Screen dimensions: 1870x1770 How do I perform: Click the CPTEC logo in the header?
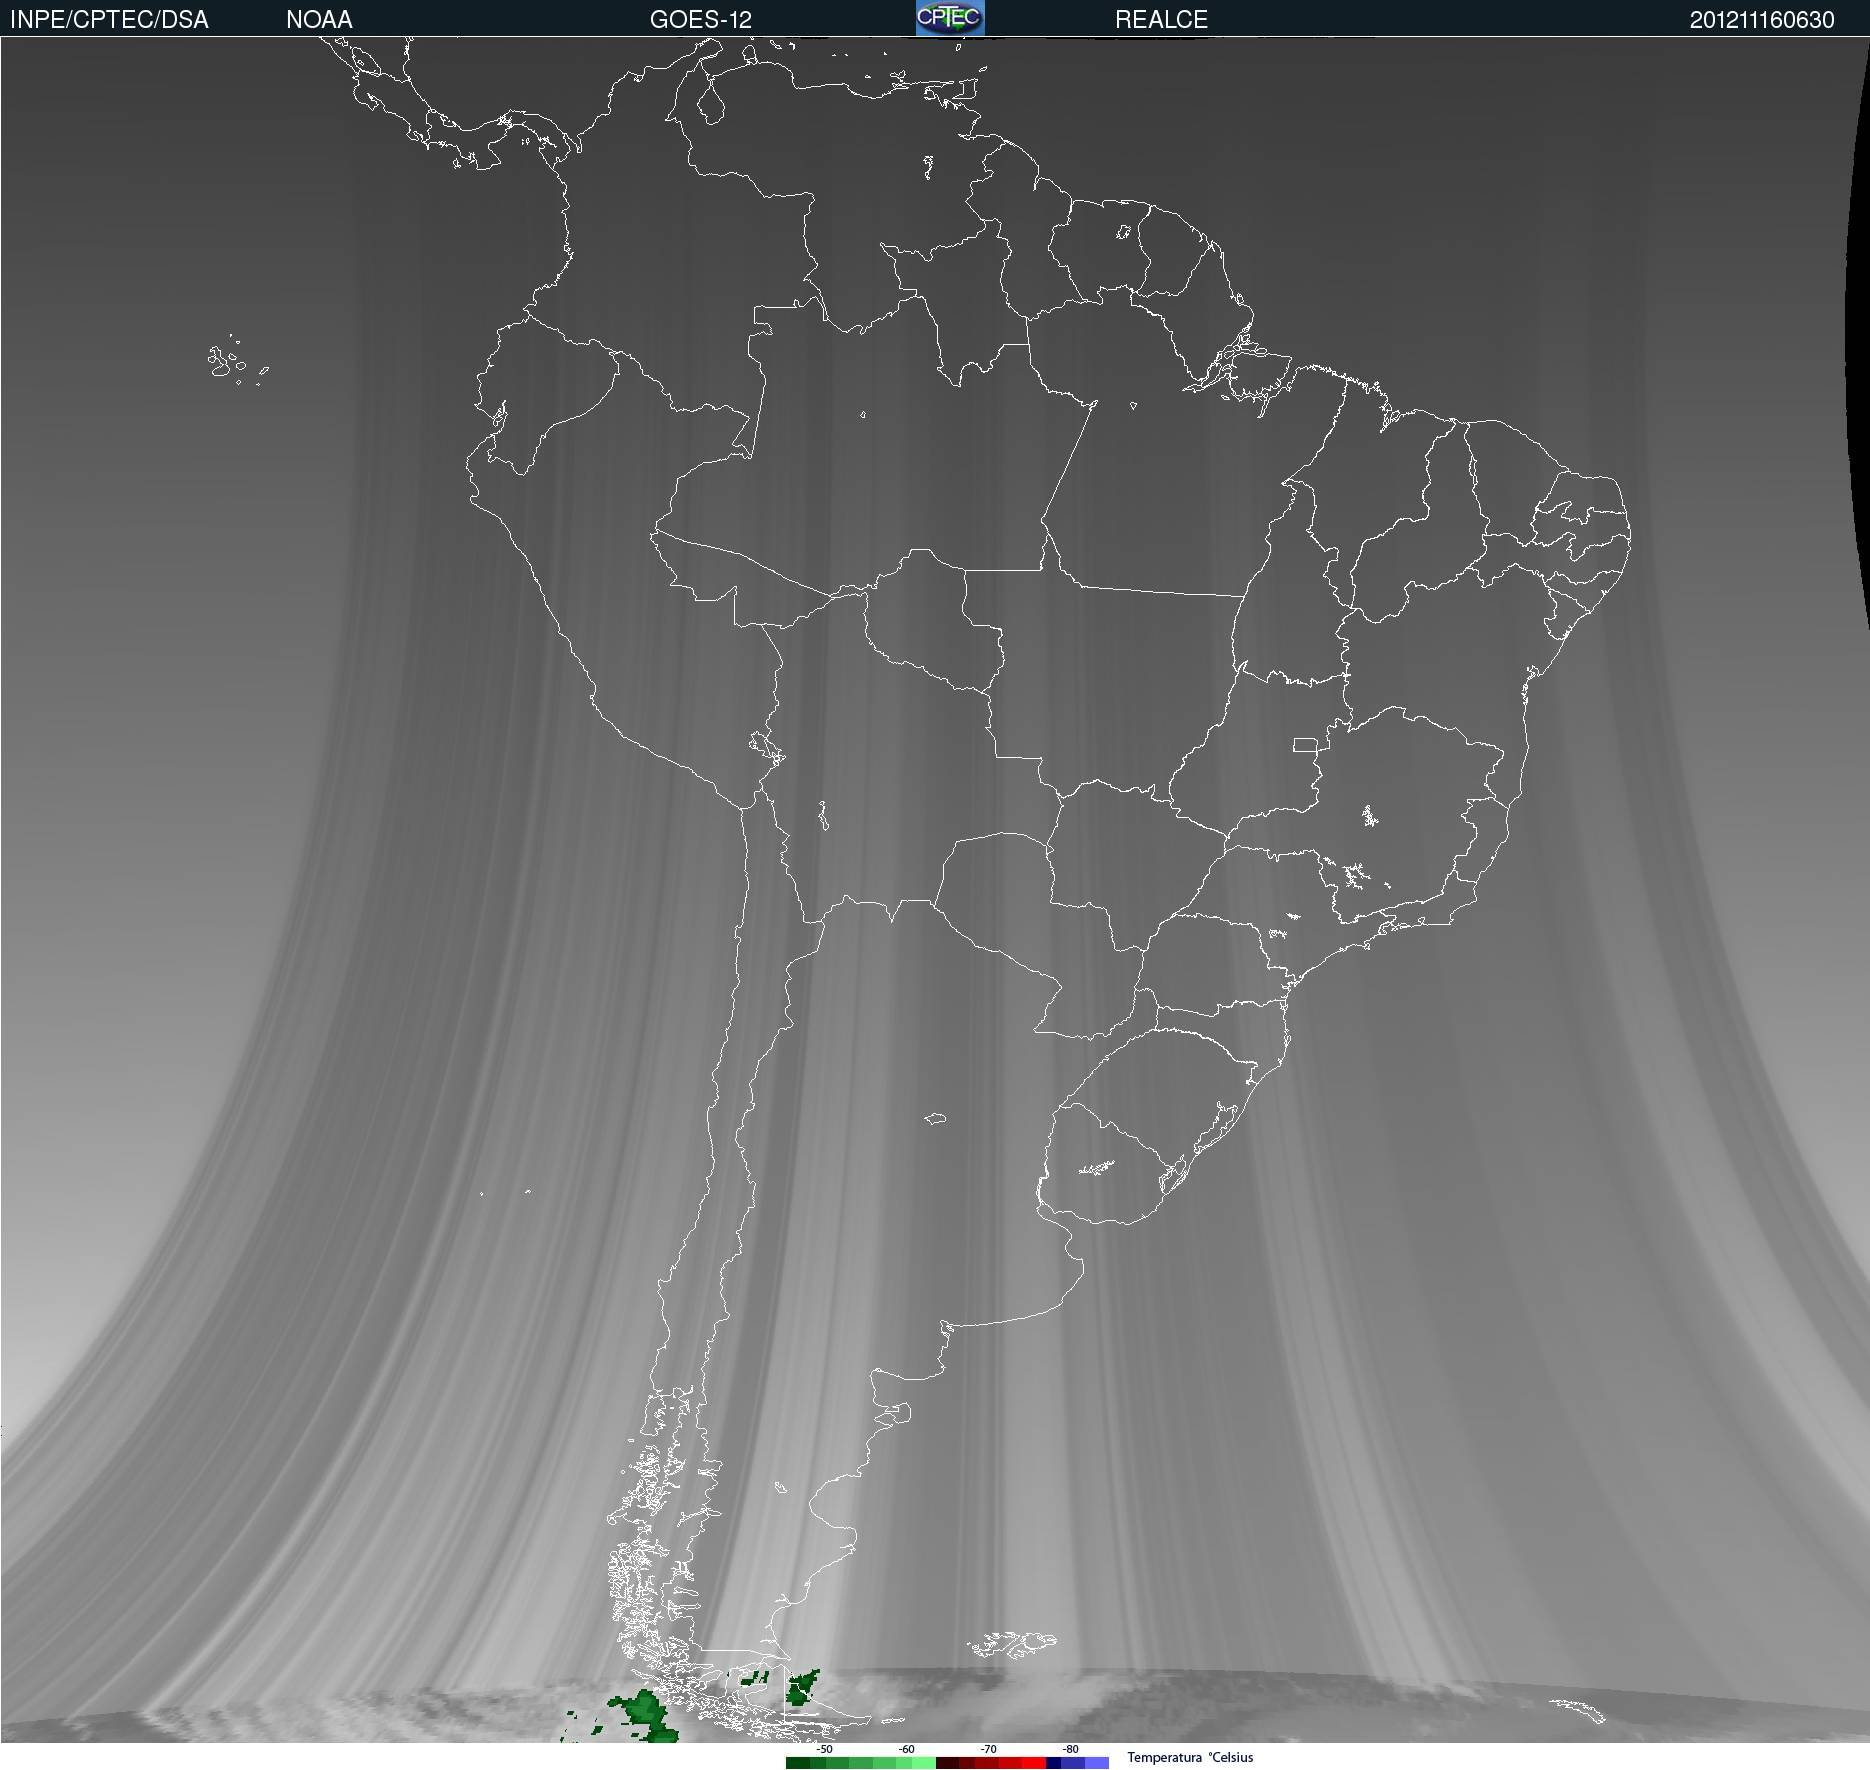click(x=950, y=18)
